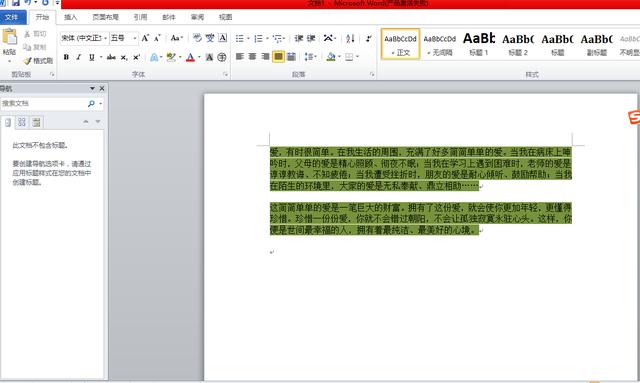This screenshot has width=640, height=383.
Task: Click the red font color button
Action: tap(190, 57)
